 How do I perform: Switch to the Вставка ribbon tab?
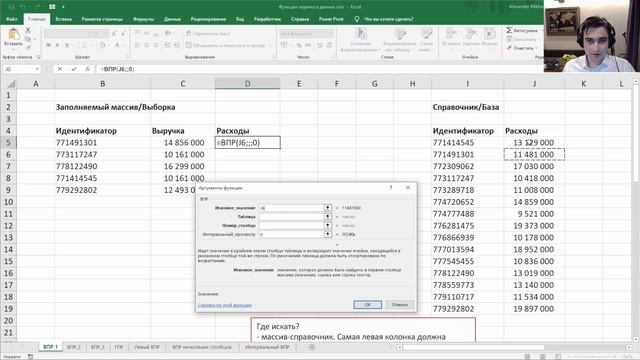coord(63,19)
